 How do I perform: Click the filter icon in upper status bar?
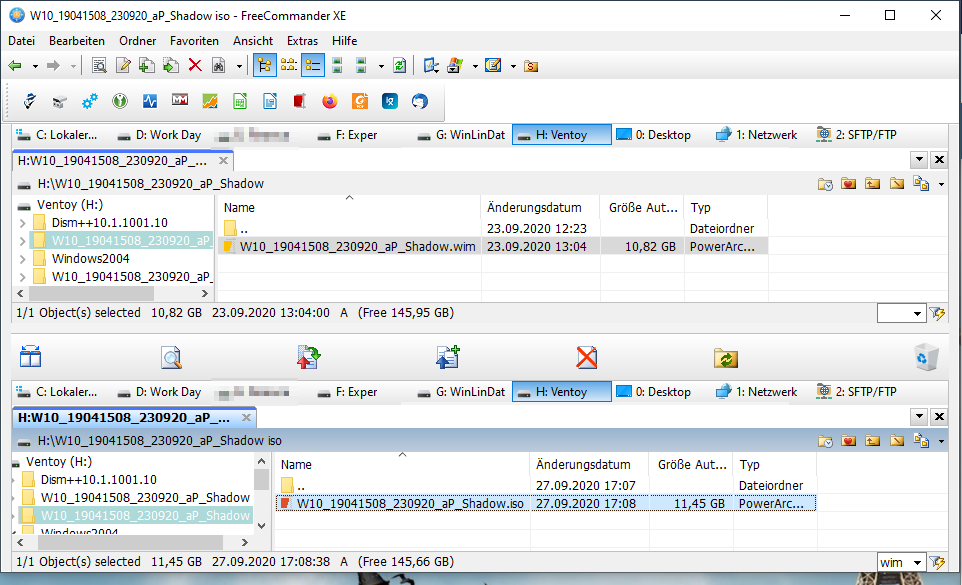937,313
